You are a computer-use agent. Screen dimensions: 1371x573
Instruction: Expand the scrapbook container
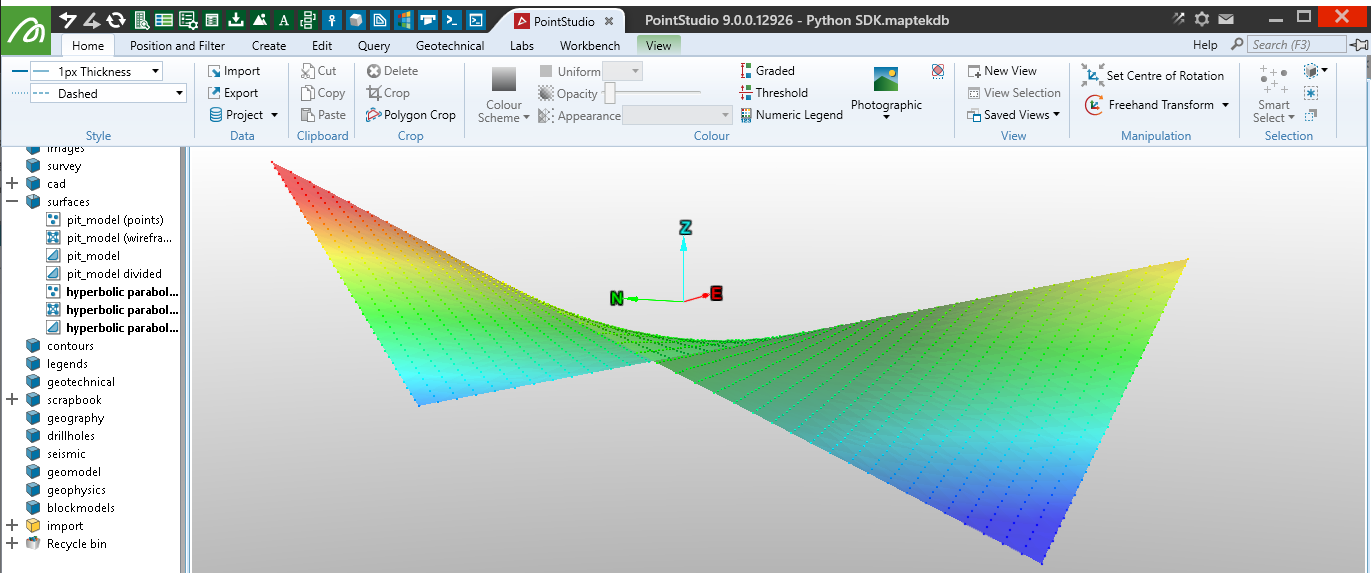click(x=12, y=400)
